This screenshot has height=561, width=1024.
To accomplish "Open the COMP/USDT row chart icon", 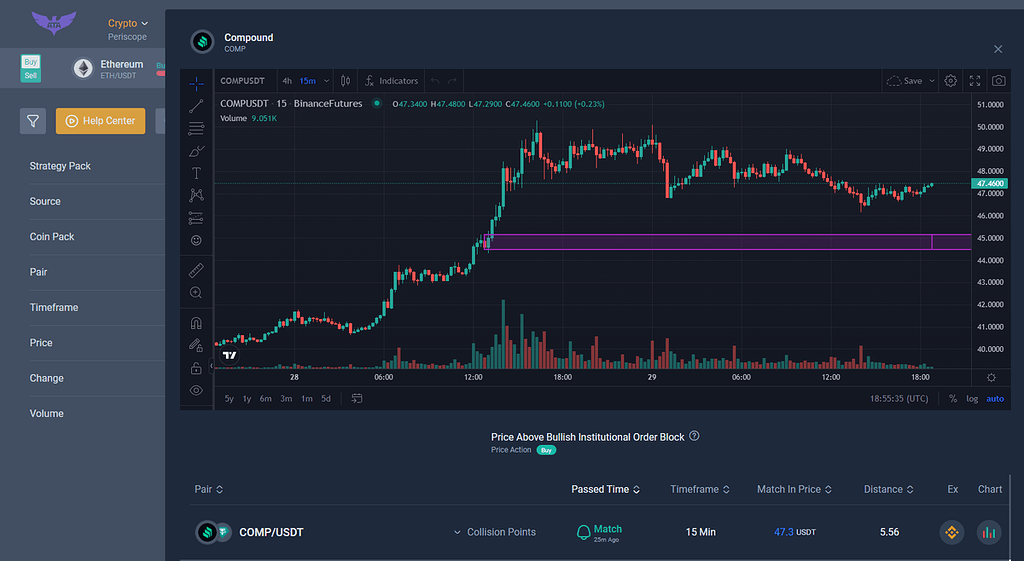I will 989,532.
